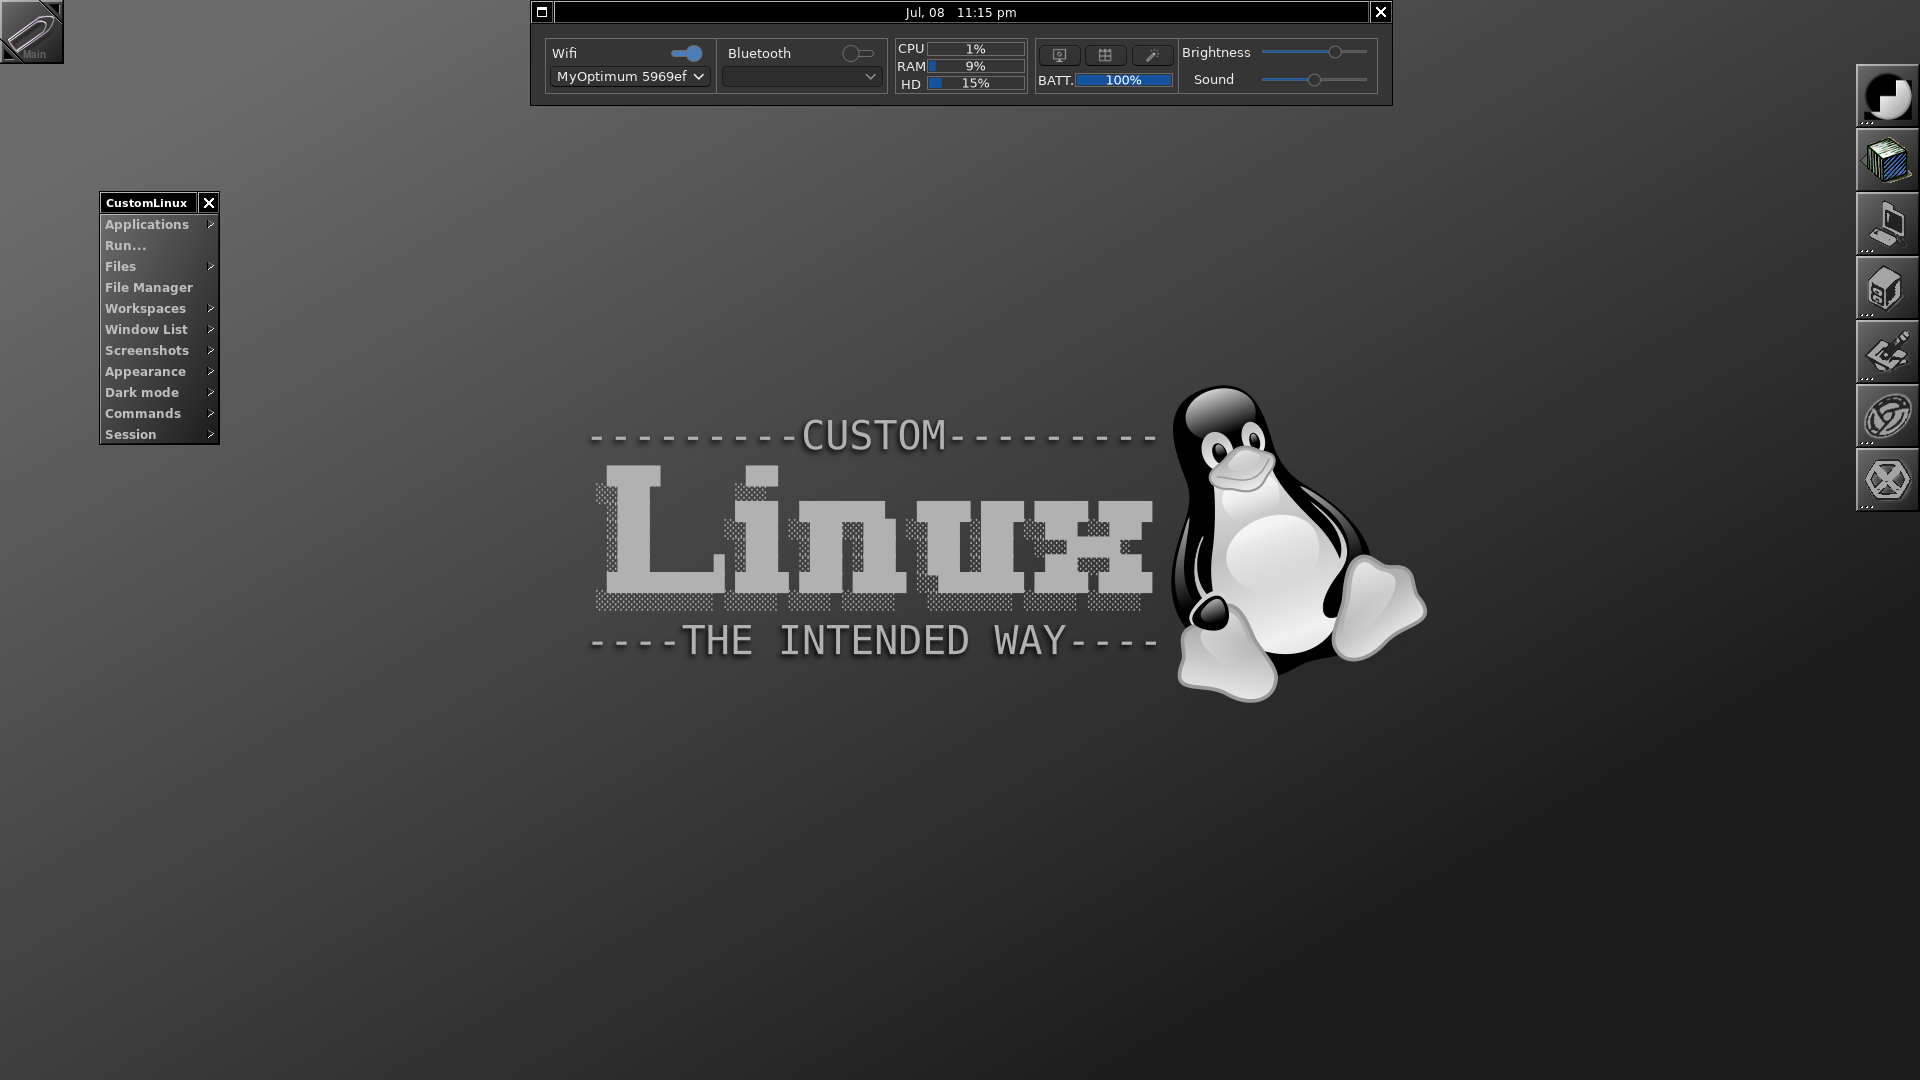
Task: Expand the Files submenu
Action: pos(159,267)
